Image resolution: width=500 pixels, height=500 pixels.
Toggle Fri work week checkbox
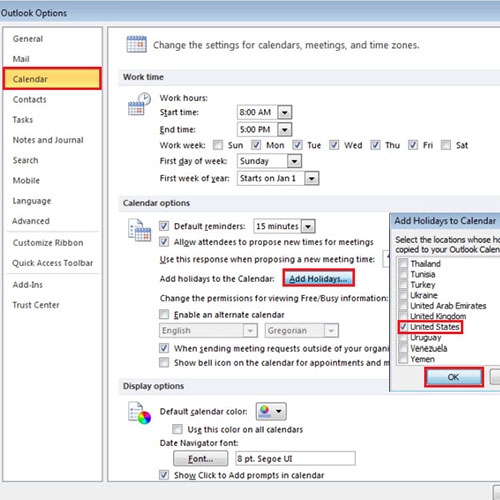[x=413, y=145]
